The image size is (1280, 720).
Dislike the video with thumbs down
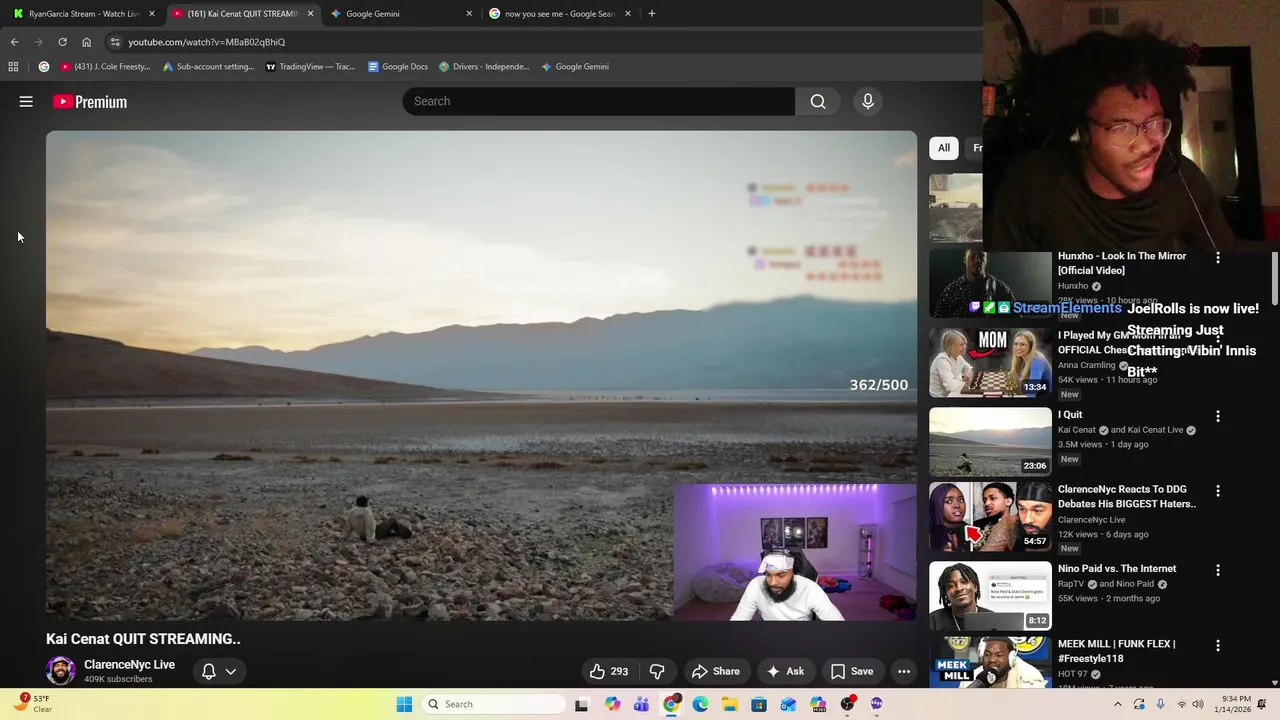(x=657, y=671)
